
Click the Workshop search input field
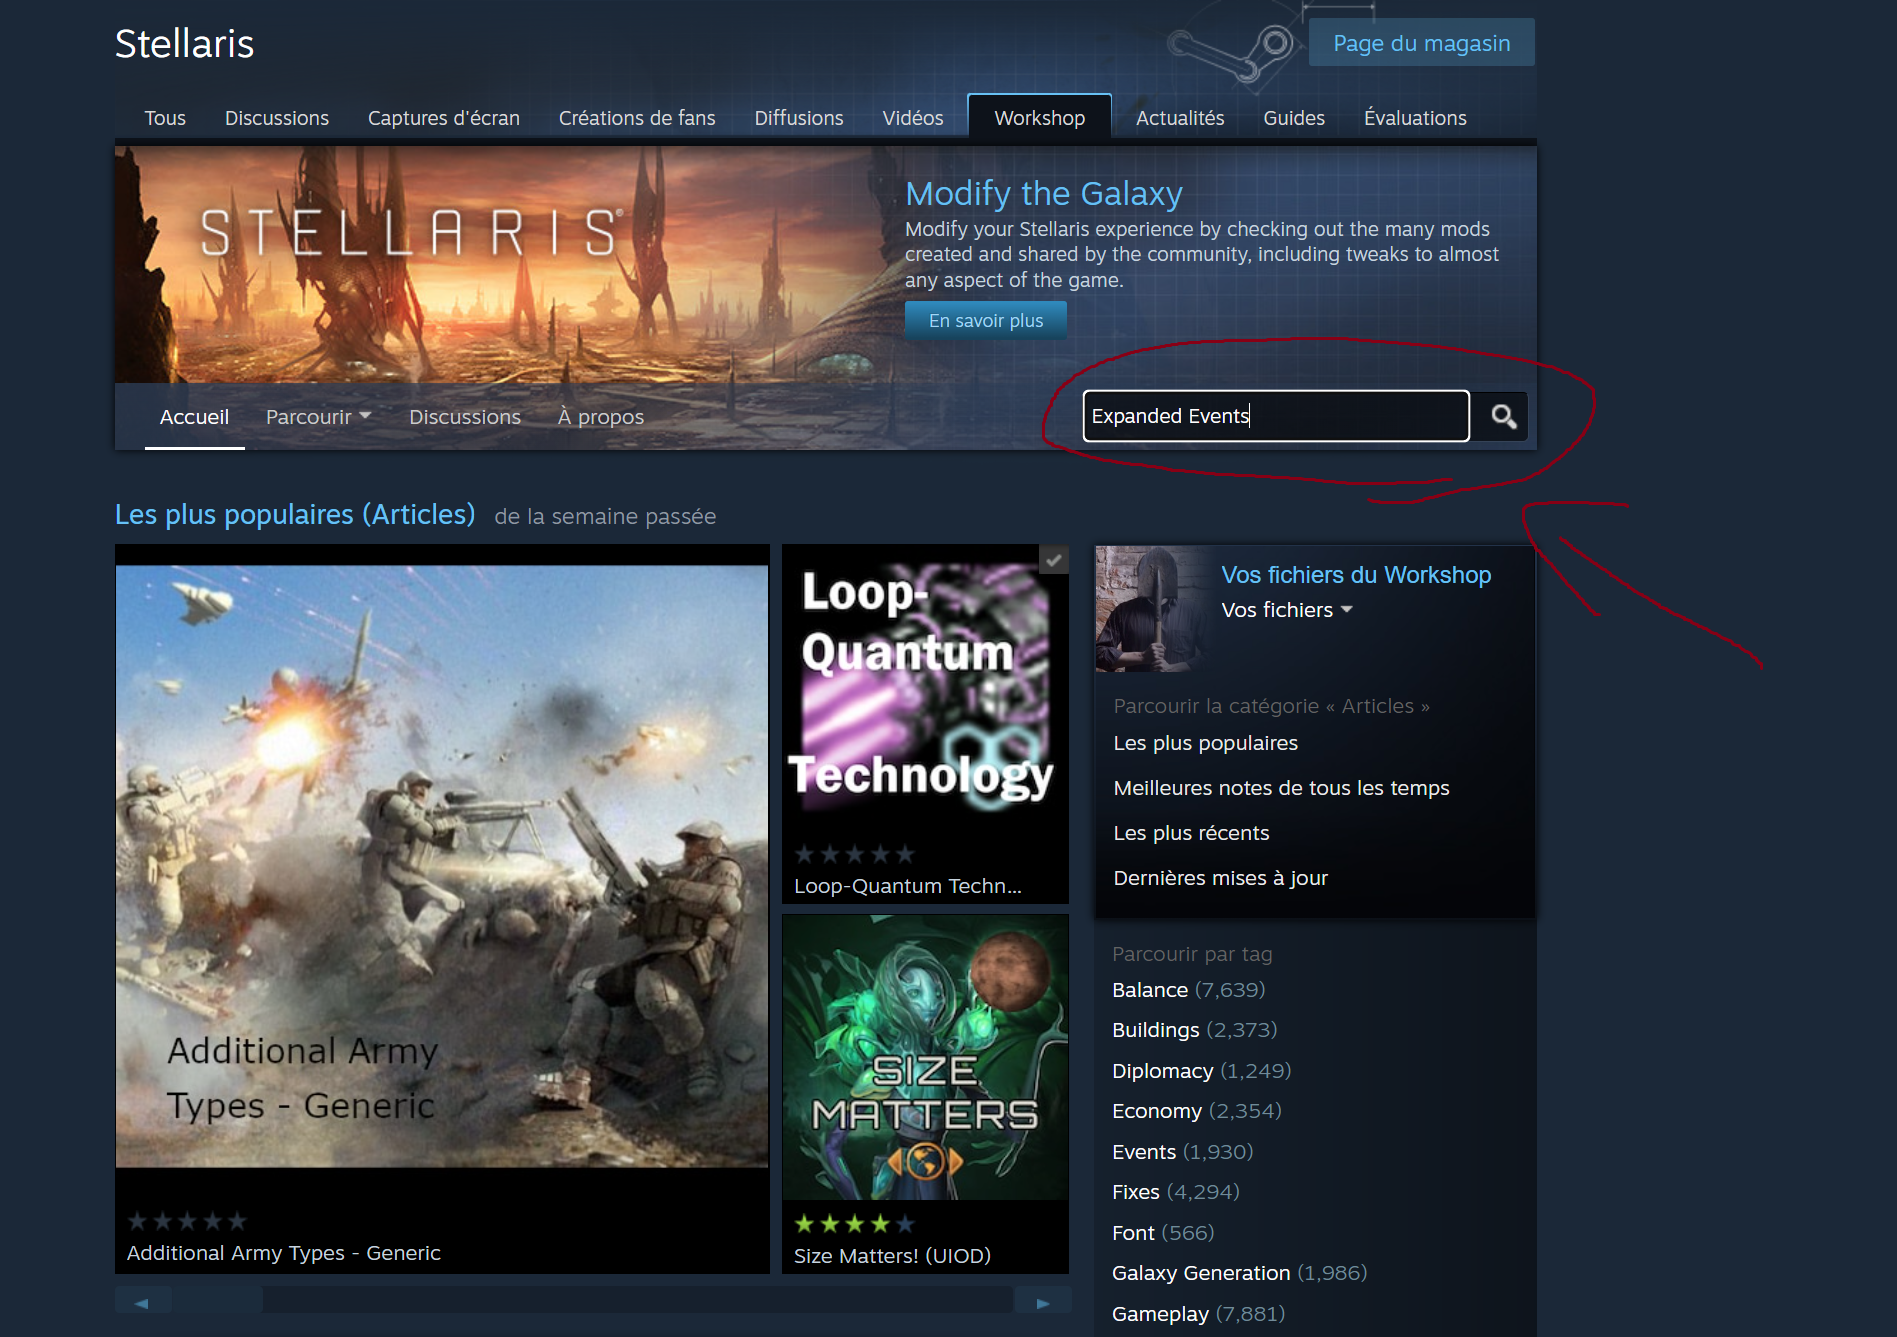click(1276, 416)
